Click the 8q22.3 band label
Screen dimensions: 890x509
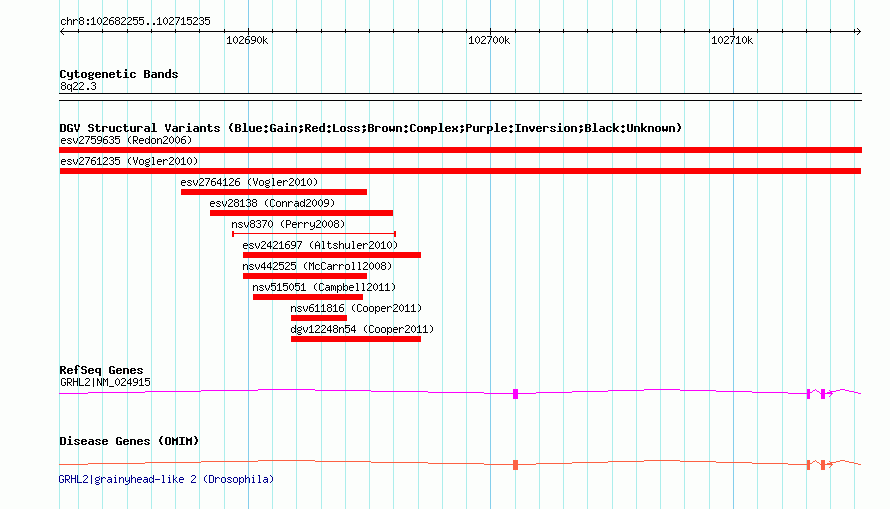78,86
